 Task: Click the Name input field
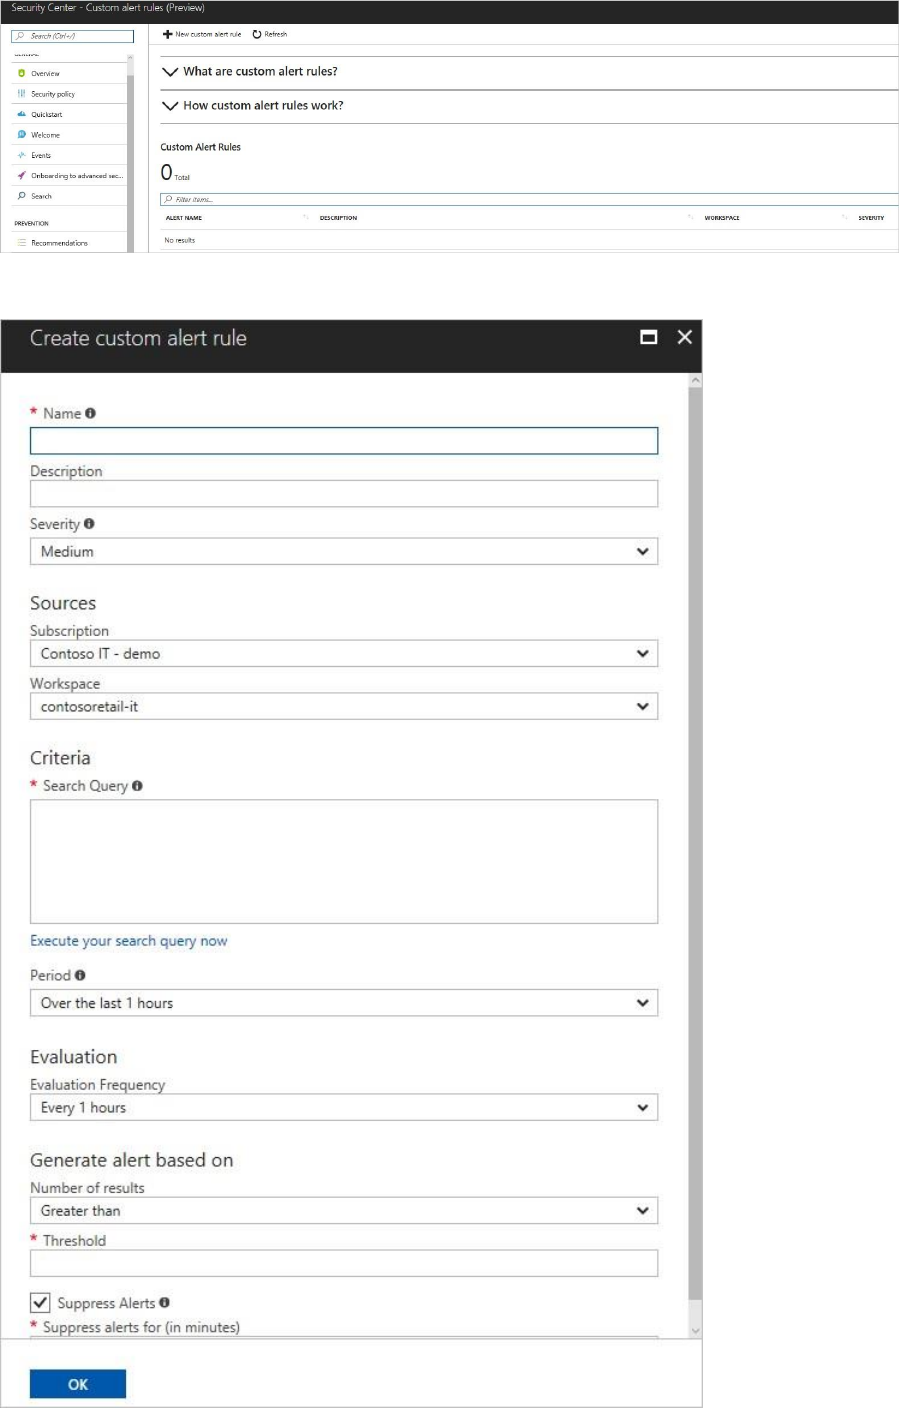pos(343,441)
